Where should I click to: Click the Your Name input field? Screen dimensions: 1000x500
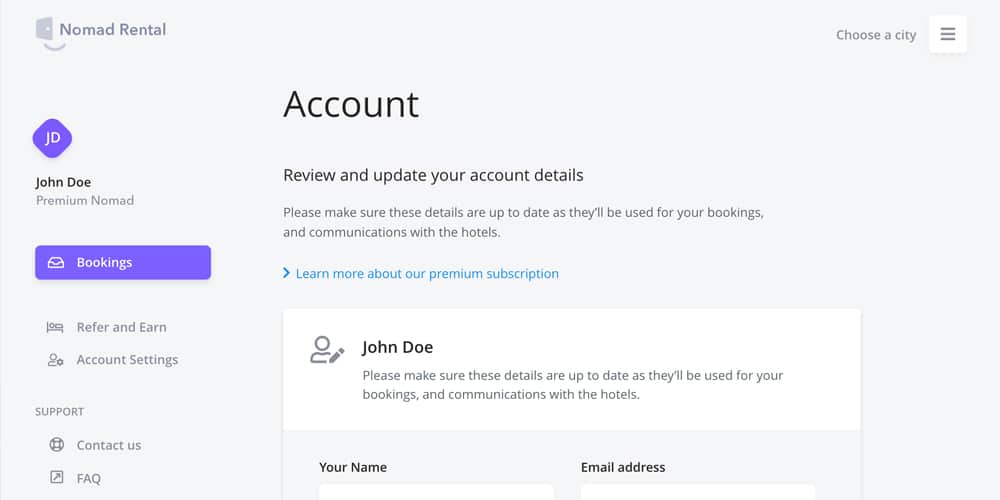(436, 492)
